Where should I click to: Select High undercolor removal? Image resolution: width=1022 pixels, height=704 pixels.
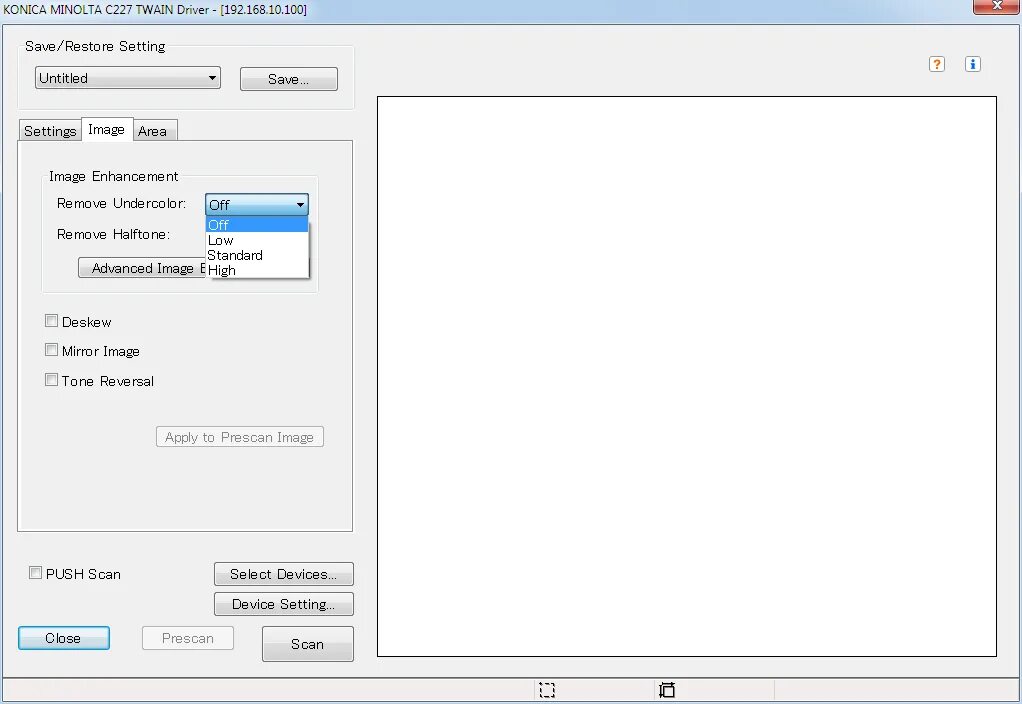(x=257, y=270)
